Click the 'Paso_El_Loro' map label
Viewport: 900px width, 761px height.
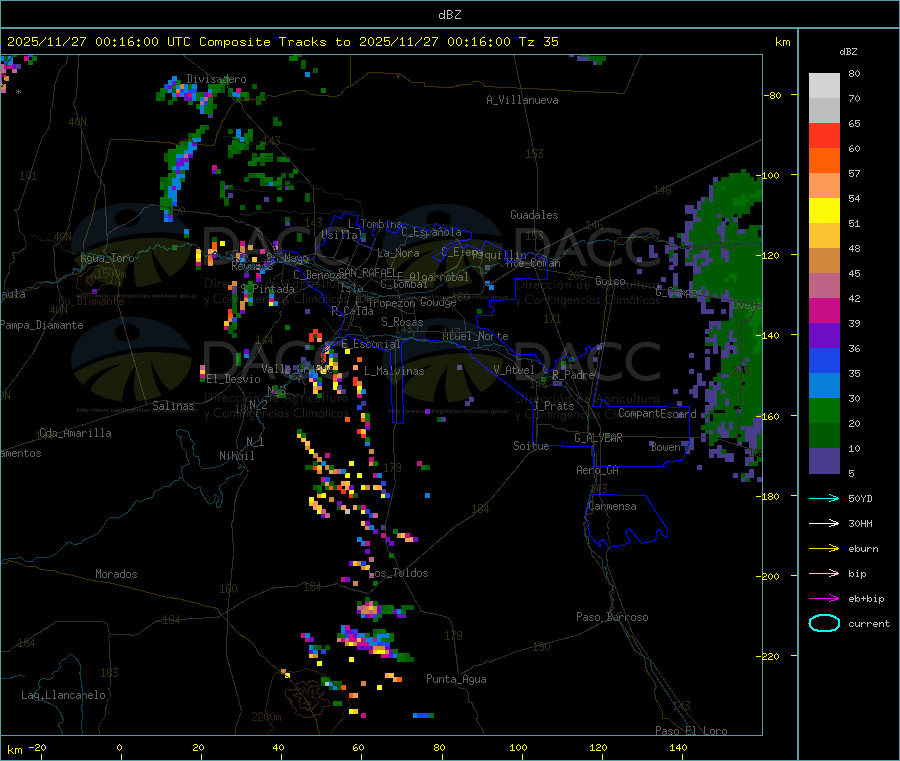[x=691, y=731]
